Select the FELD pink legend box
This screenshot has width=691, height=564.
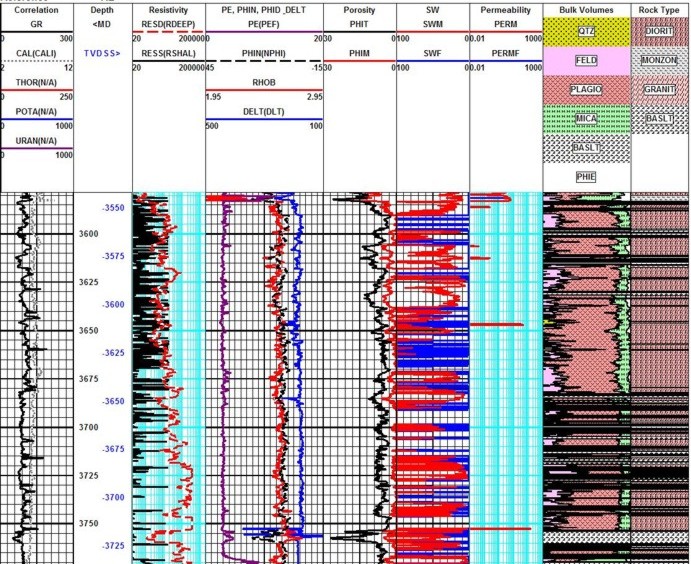587,60
